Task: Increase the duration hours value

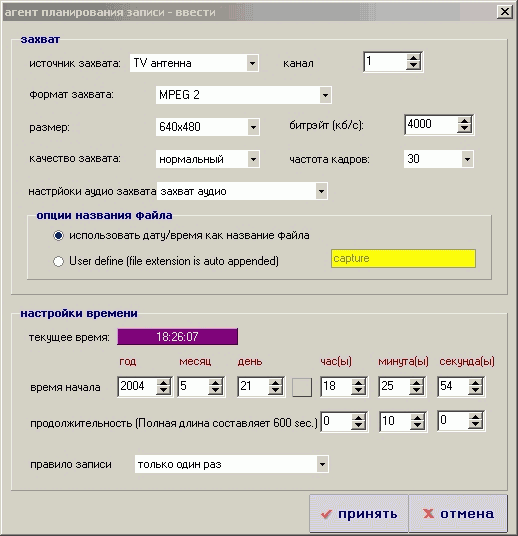Action: click(358, 418)
